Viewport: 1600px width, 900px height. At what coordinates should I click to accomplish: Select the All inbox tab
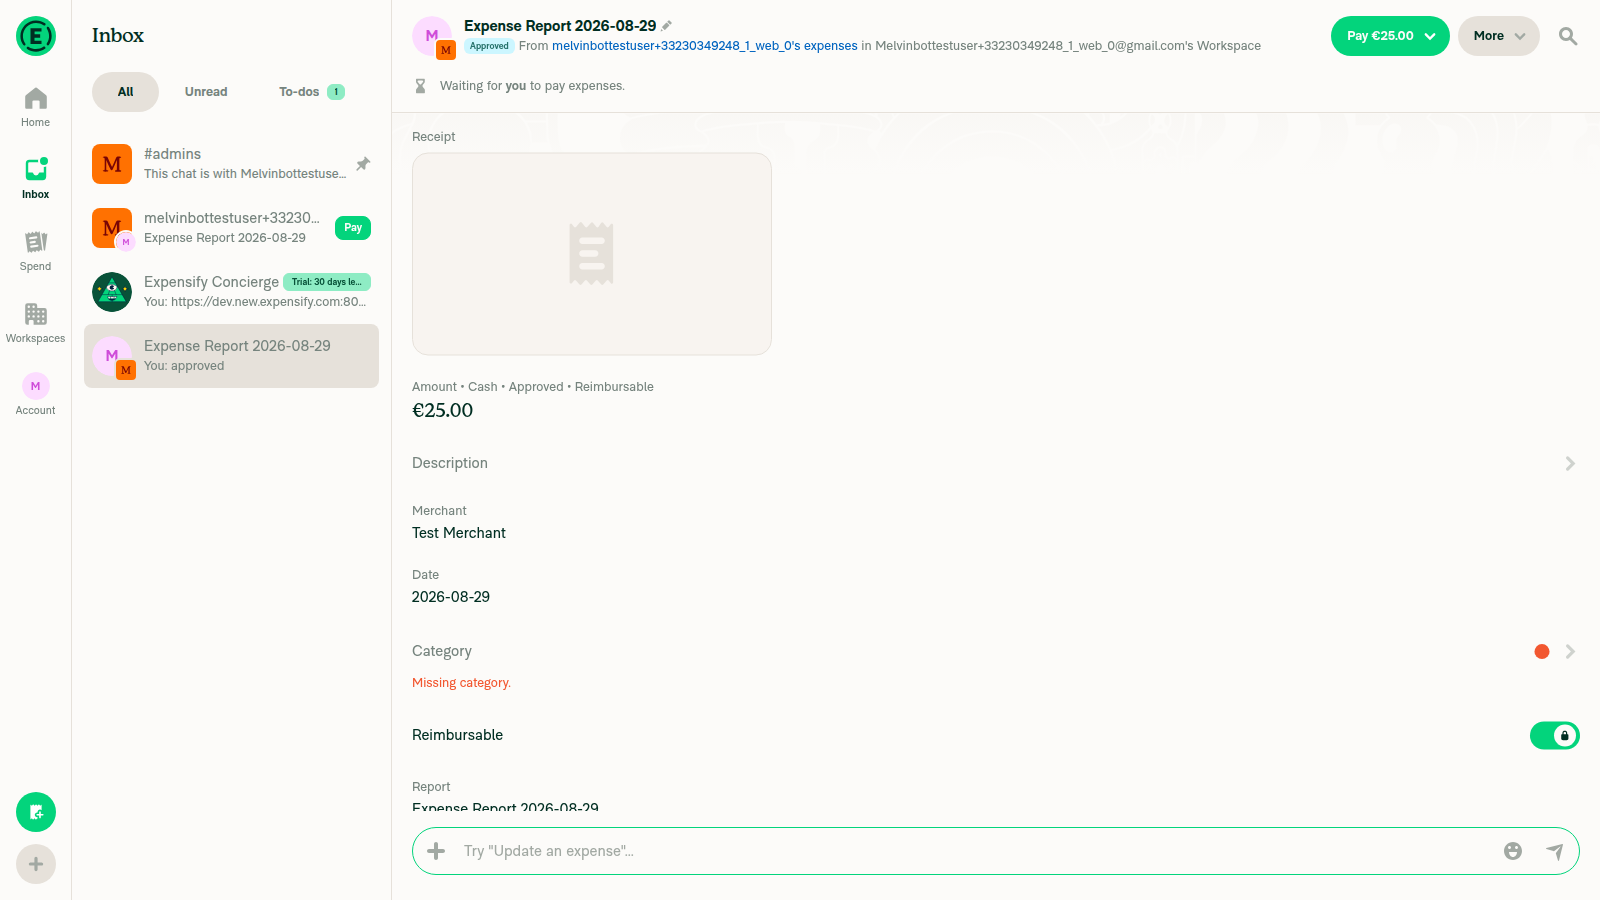tap(125, 92)
